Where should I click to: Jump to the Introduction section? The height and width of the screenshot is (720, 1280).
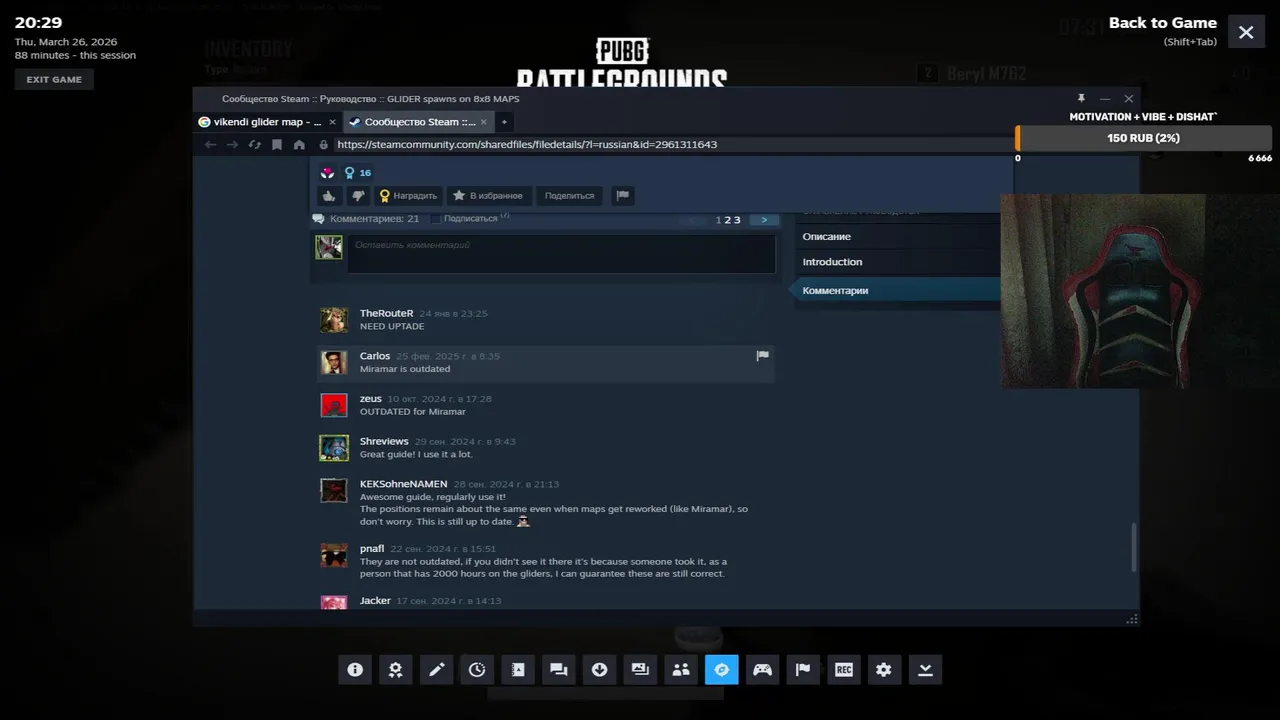click(832, 262)
